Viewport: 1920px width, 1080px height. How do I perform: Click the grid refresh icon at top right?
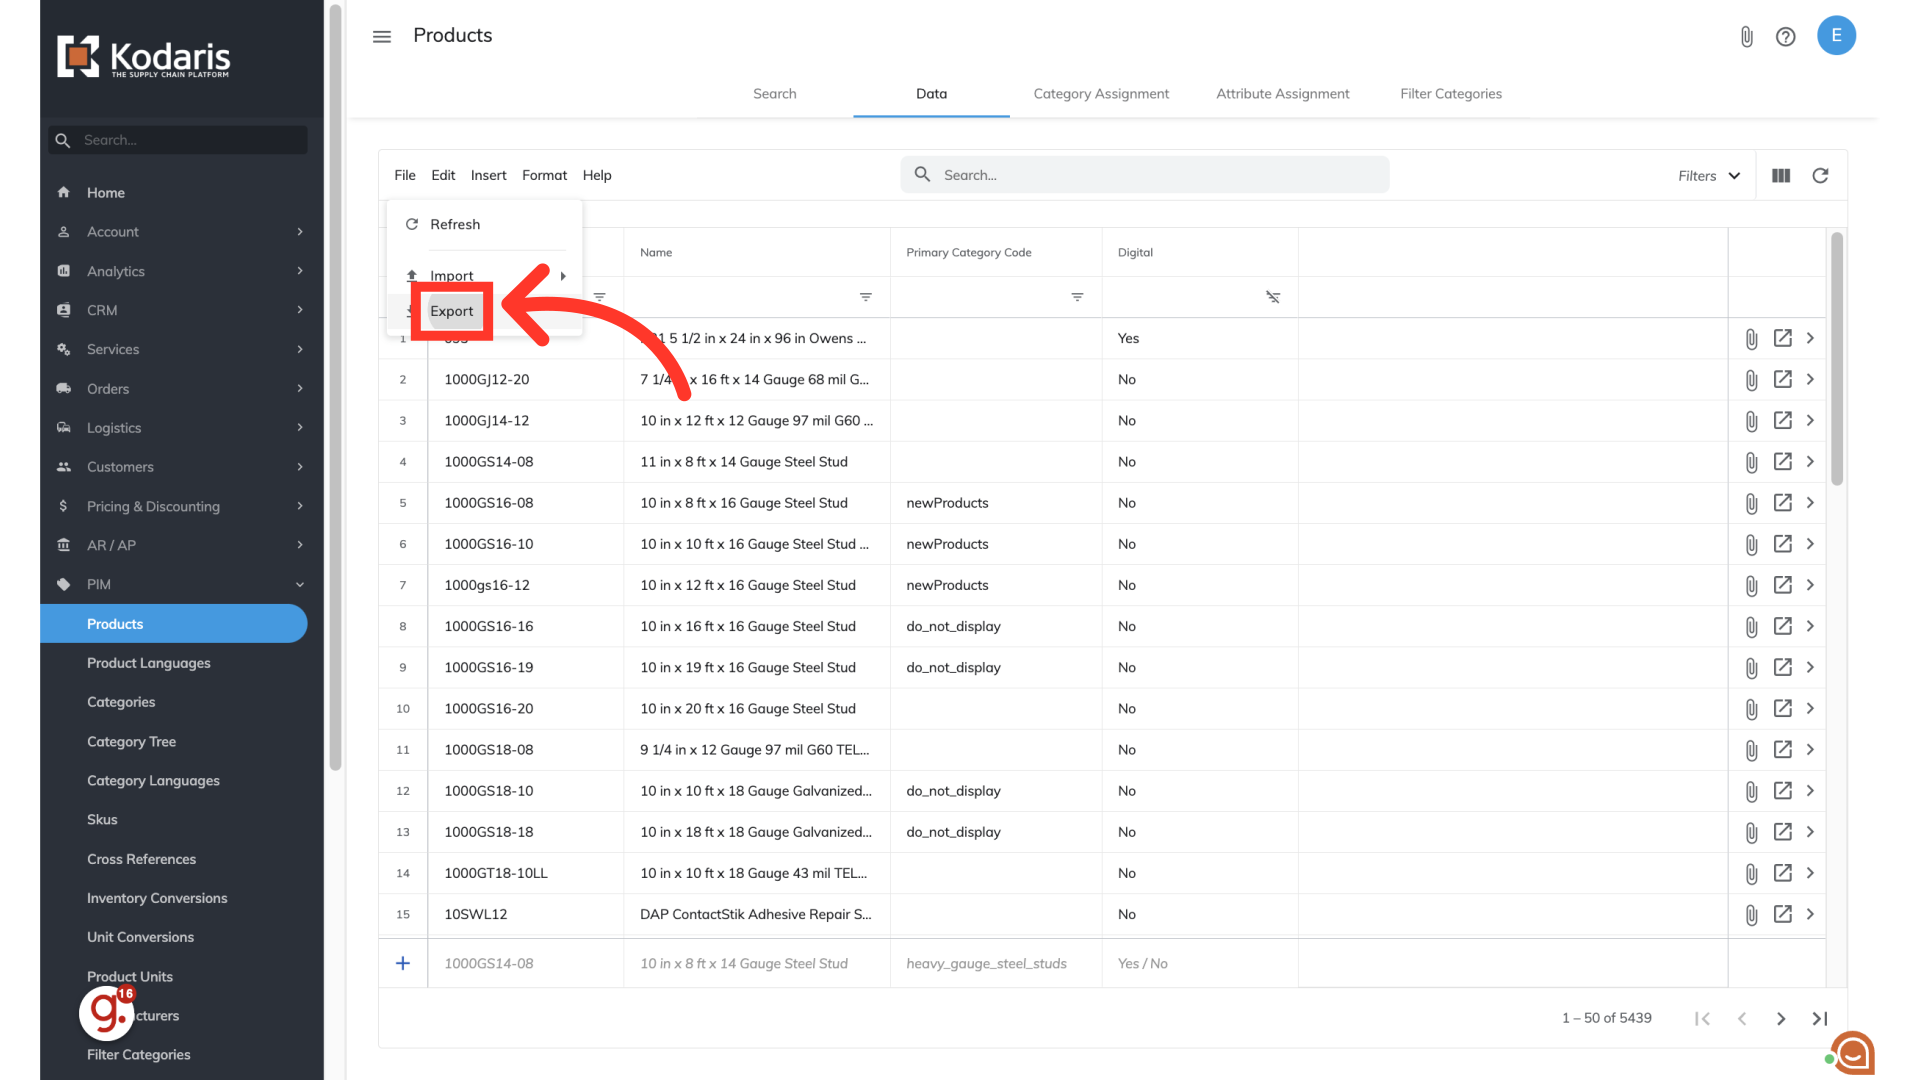pyautogui.click(x=1820, y=176)
